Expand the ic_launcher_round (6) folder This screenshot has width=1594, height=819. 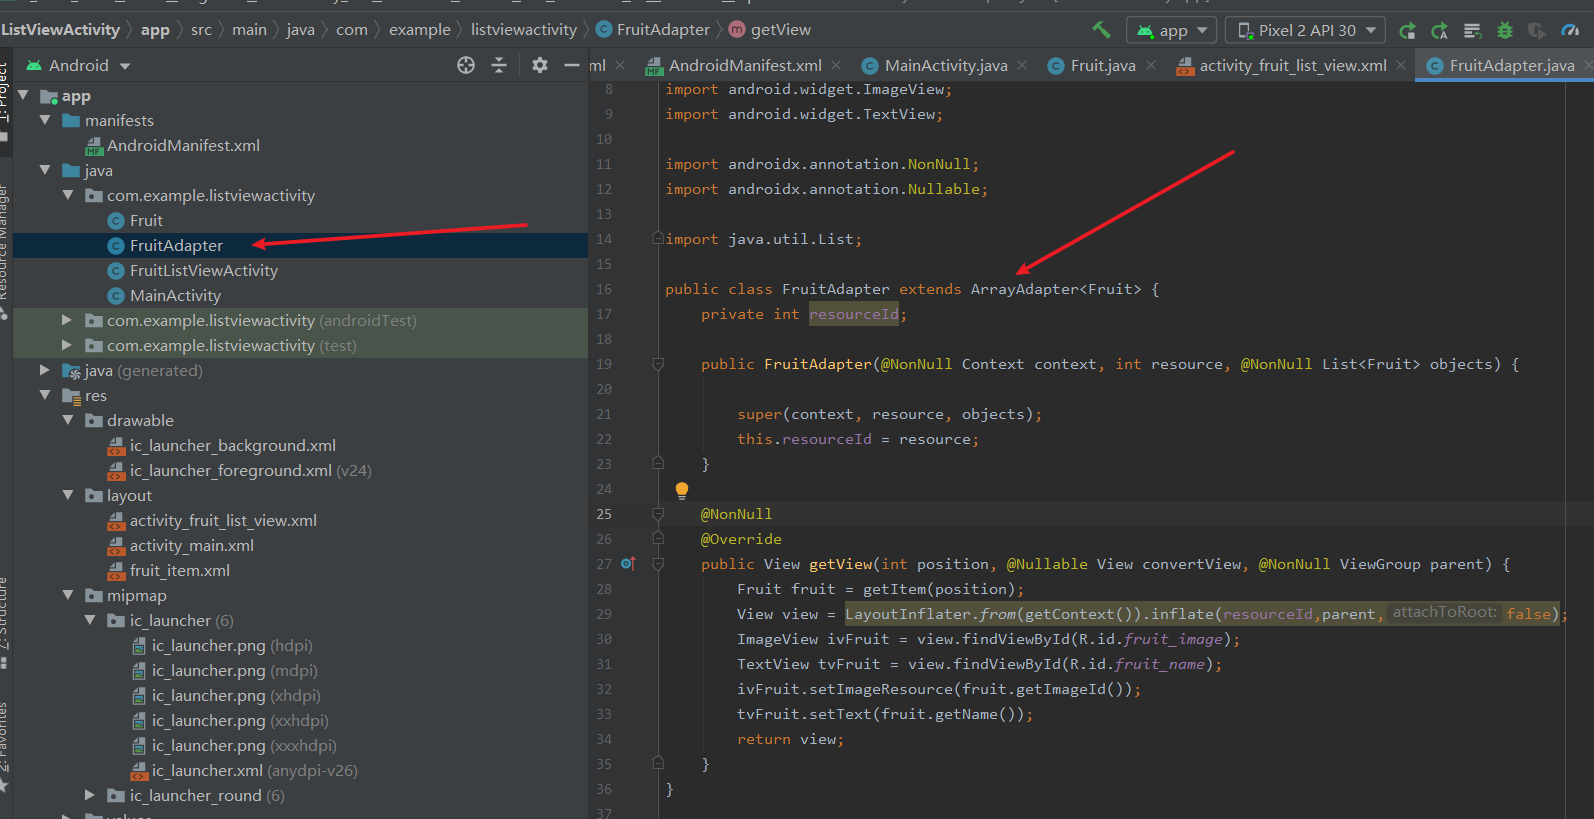[x=89, y=795]
